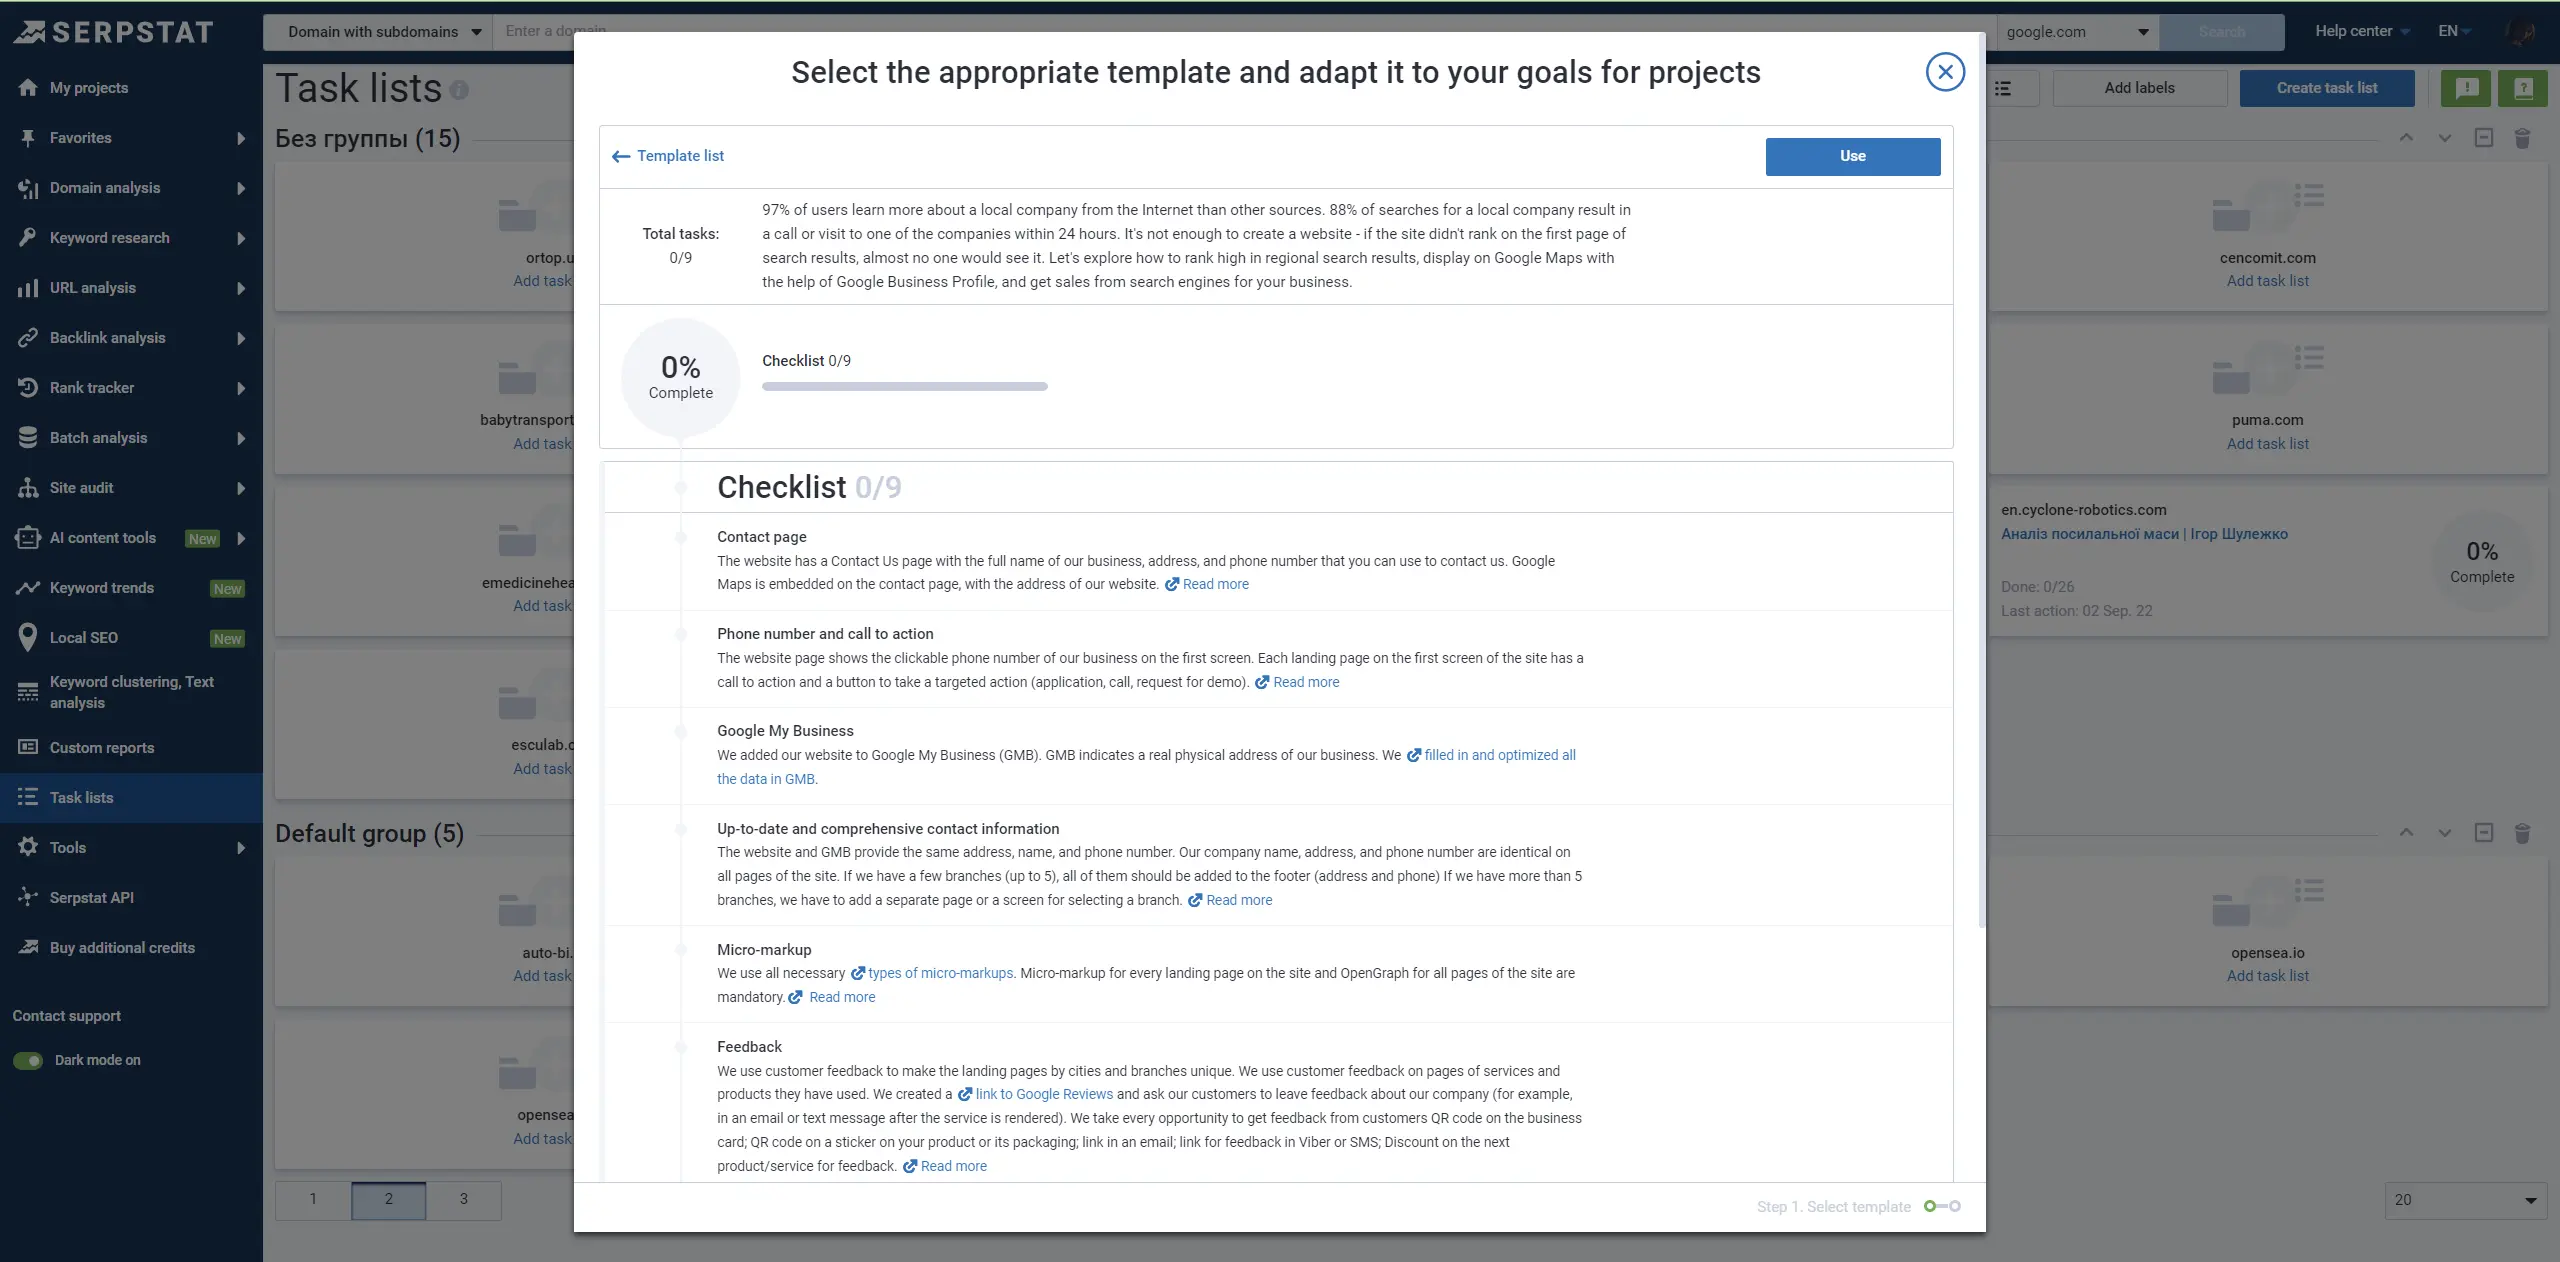Toggle Dark mode on
This screenshot has width=2560, height=1262.
tap(28, 1060)
